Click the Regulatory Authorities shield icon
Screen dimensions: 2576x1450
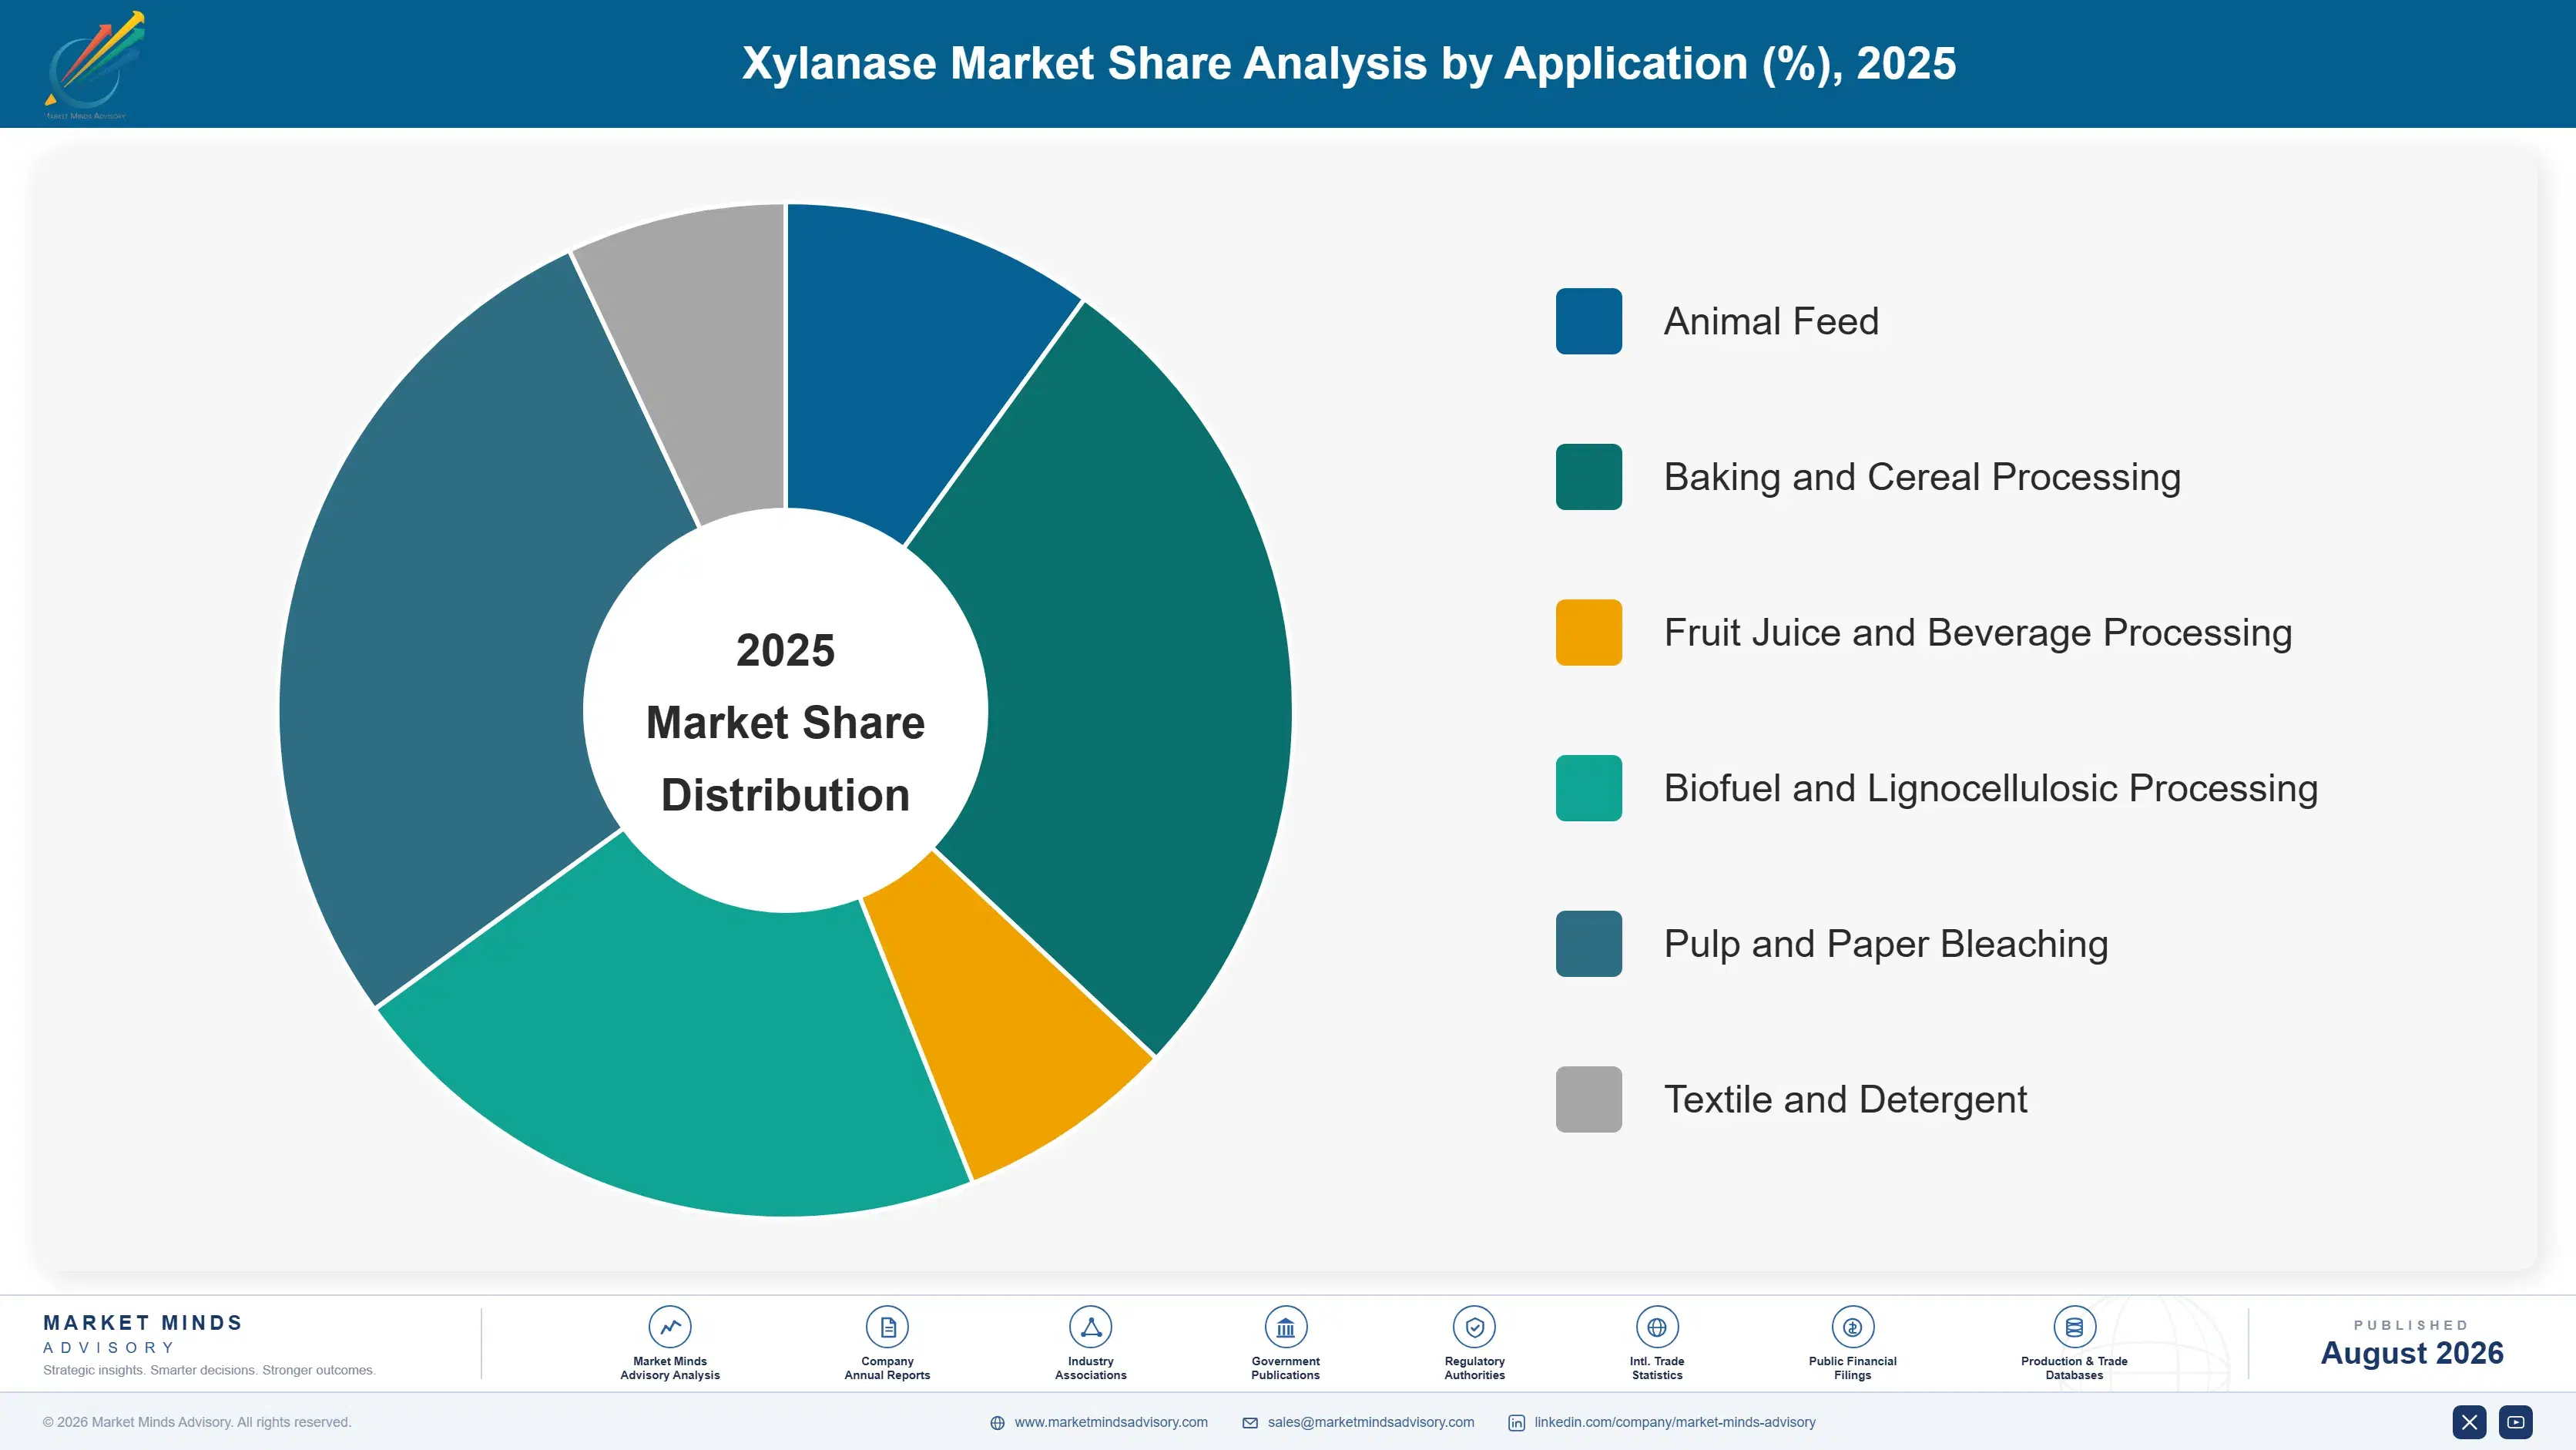(x=1474, y=1327)
